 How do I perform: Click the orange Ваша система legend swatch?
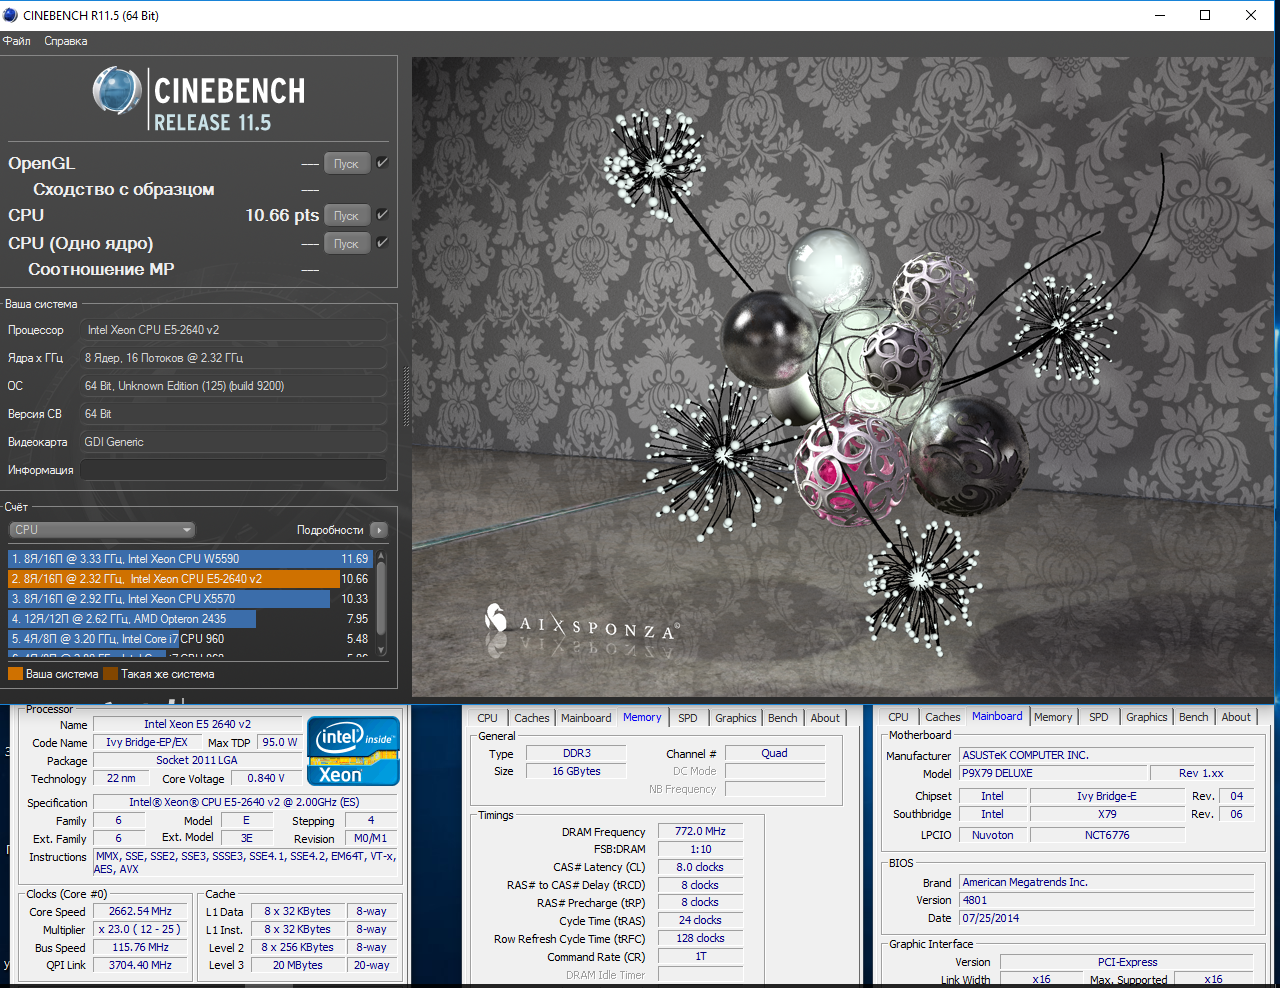15,674
